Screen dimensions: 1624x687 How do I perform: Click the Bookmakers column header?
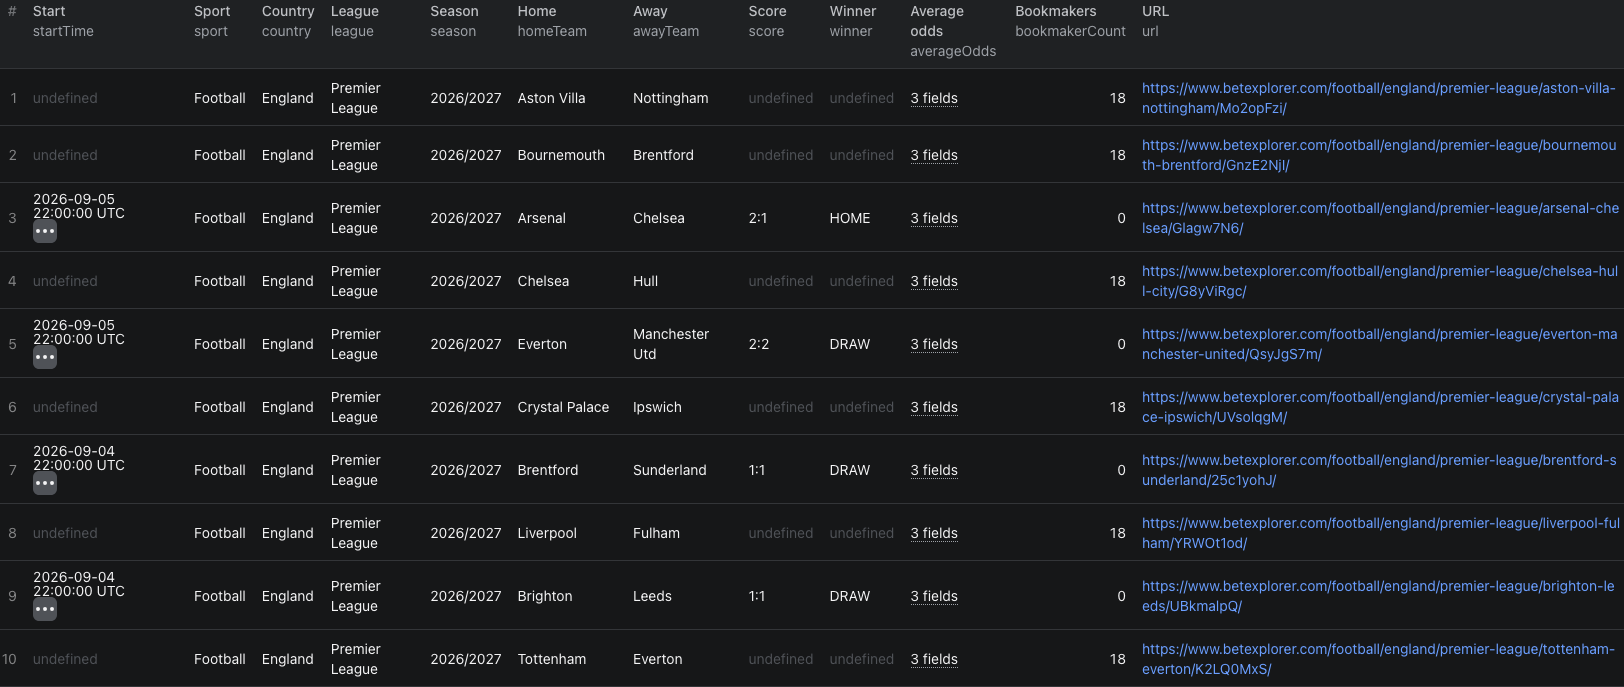1056,11
